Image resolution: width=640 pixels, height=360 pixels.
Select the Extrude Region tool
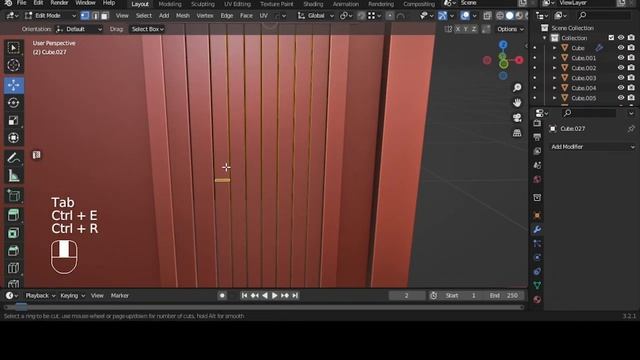(x=13, y=215)
